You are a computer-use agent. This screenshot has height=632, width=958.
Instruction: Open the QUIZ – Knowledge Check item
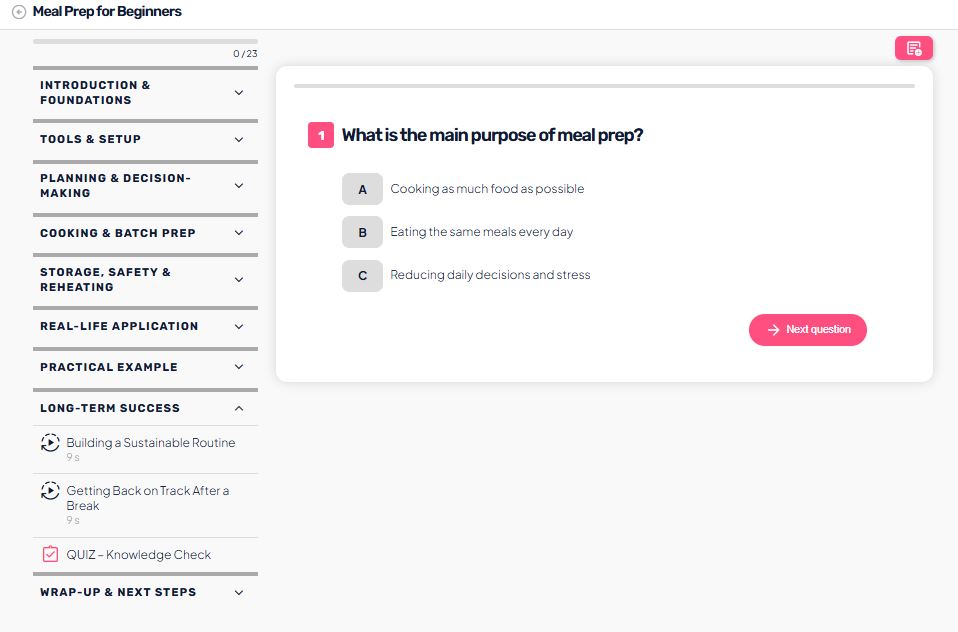[139, 555]
